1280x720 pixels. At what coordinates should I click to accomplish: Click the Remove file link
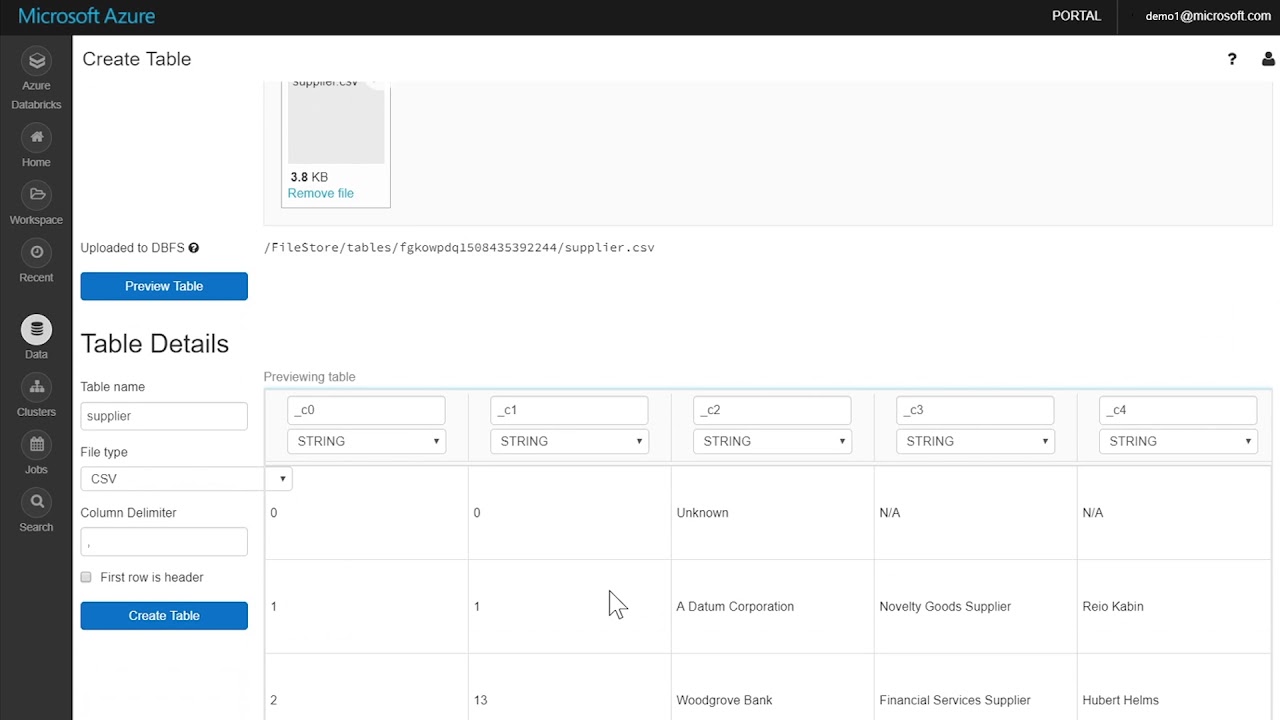tap(320, 193)
